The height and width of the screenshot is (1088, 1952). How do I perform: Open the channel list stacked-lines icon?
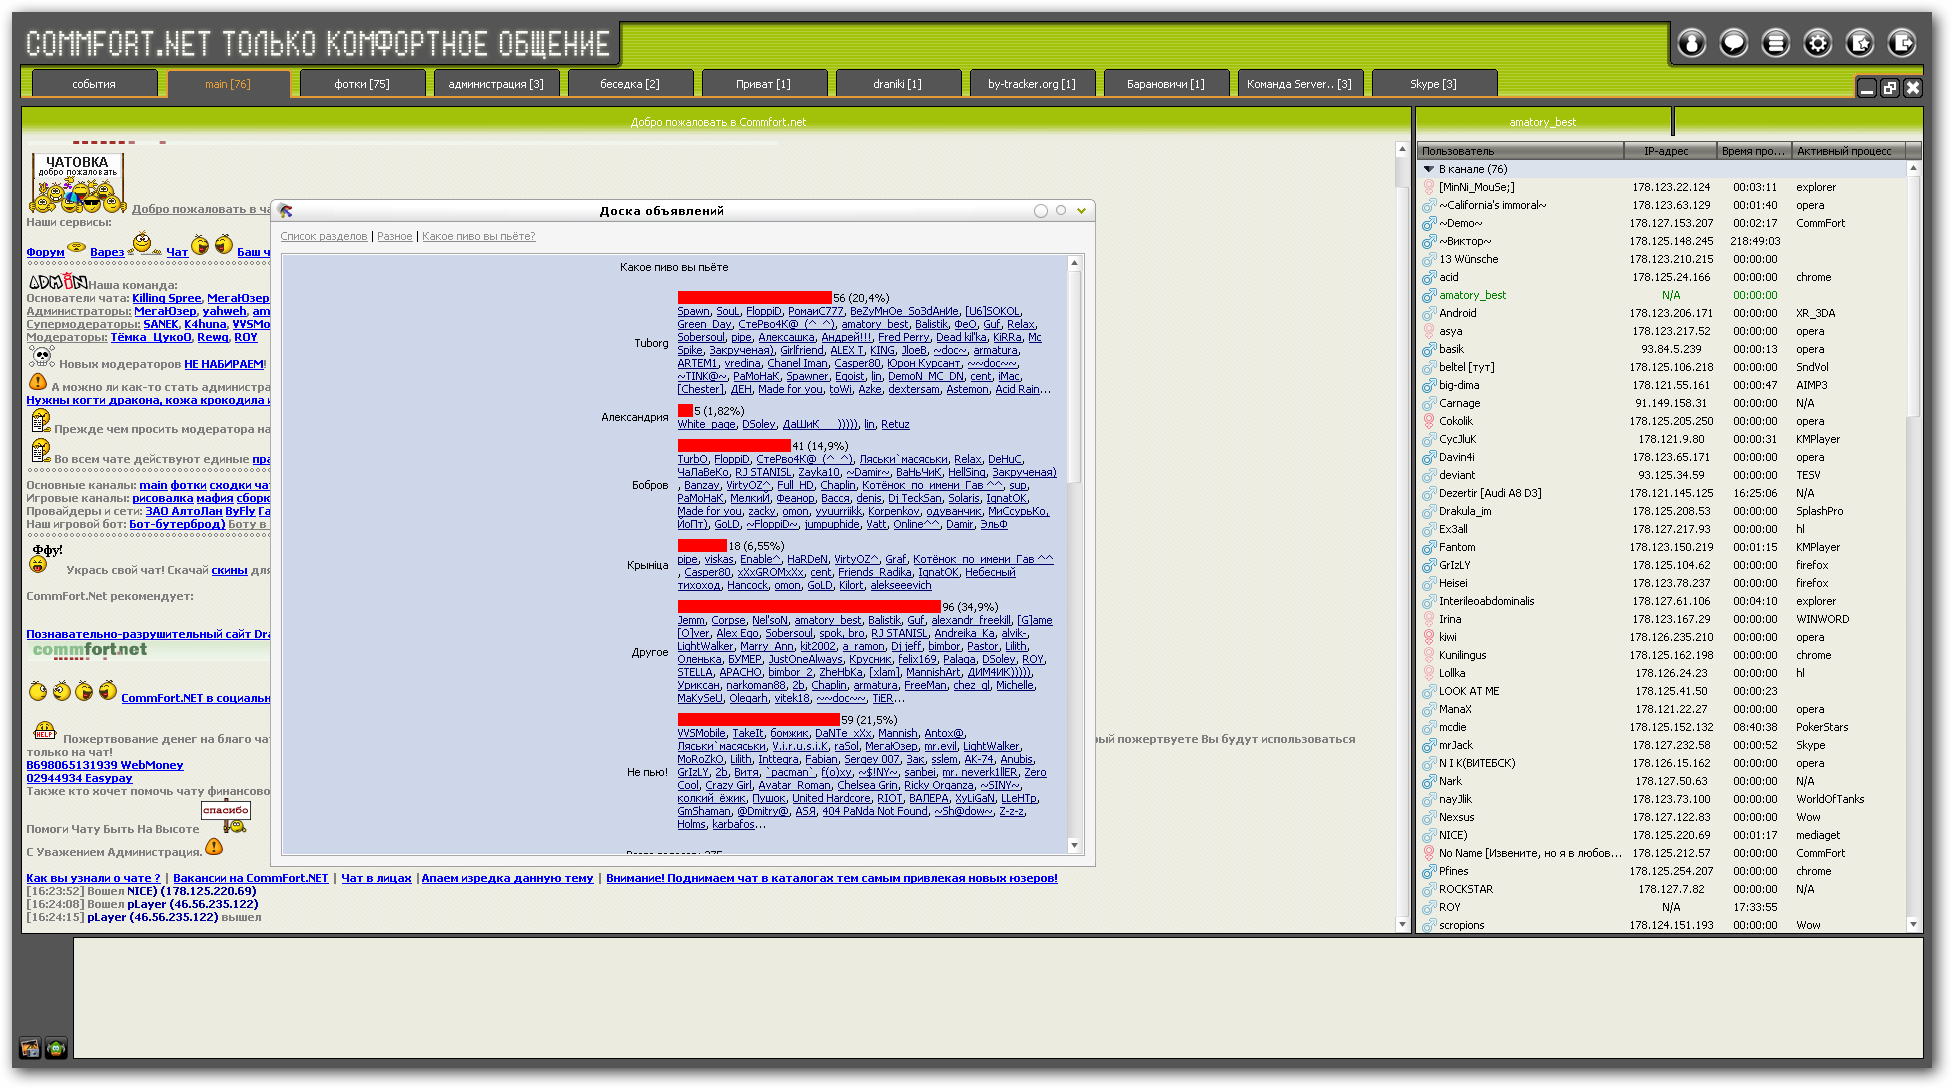tap(1775, 43)
